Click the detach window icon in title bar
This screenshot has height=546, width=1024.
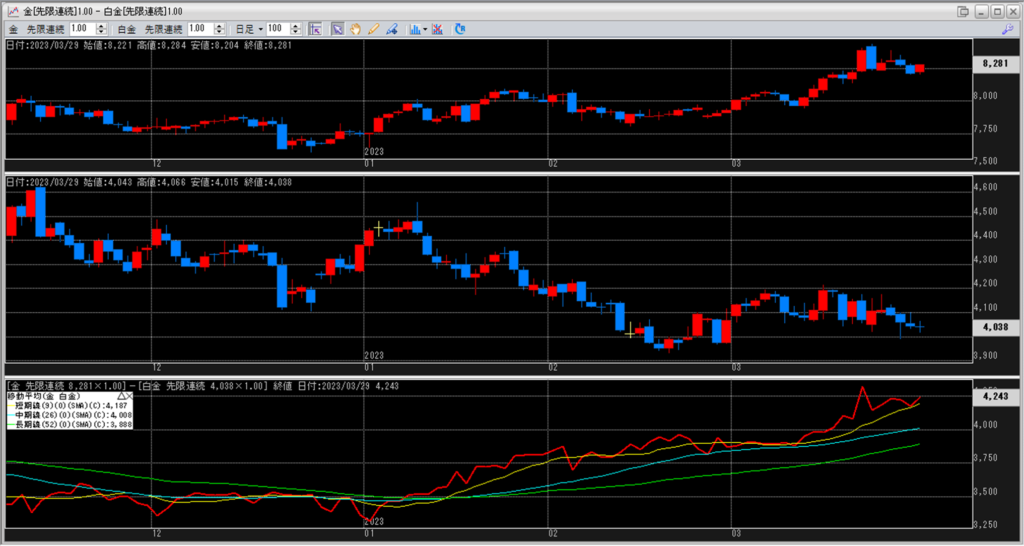click(963, 10)
